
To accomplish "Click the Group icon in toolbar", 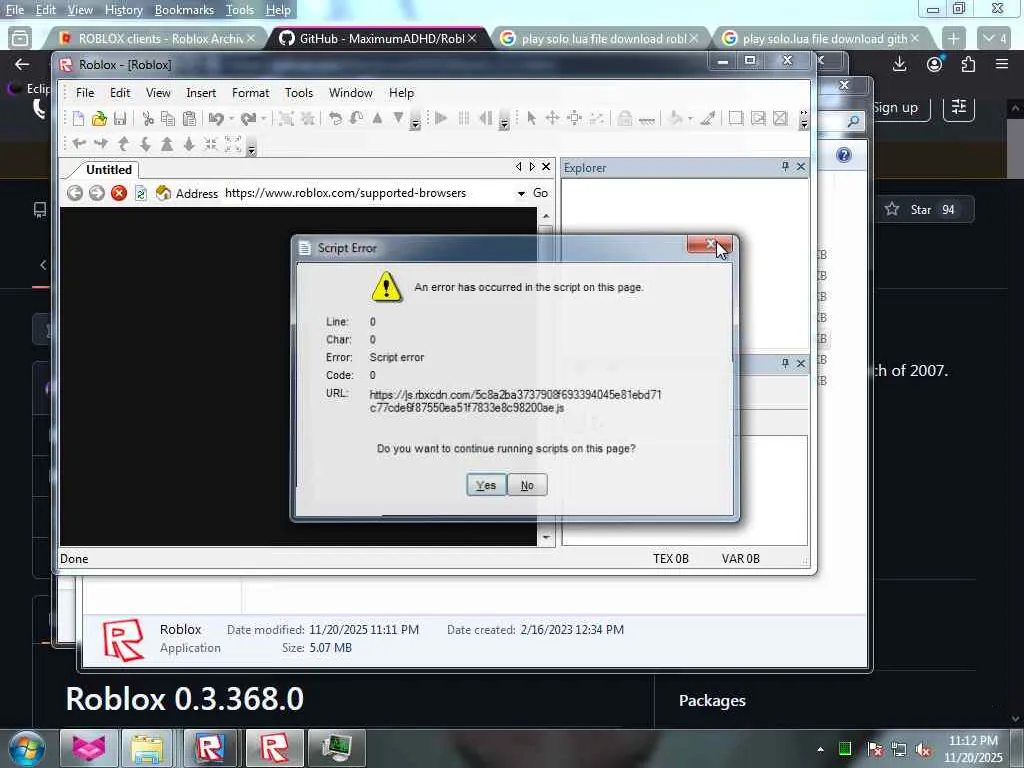I will click(x=286, y=118).
